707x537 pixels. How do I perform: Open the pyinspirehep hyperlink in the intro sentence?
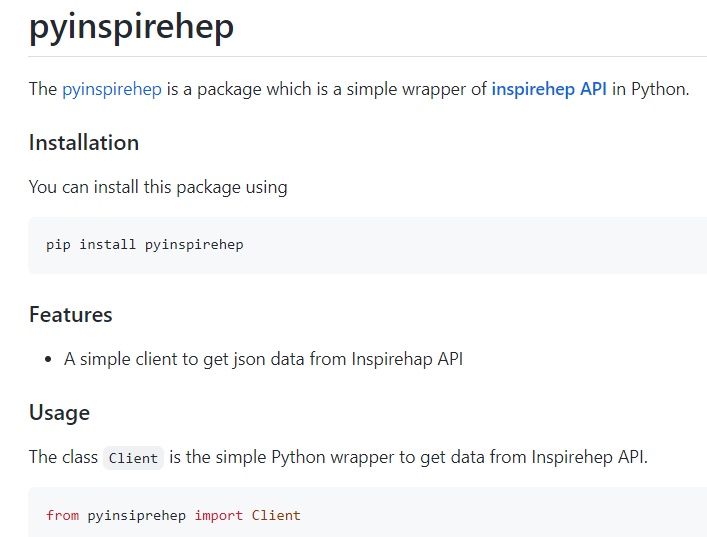112,89
